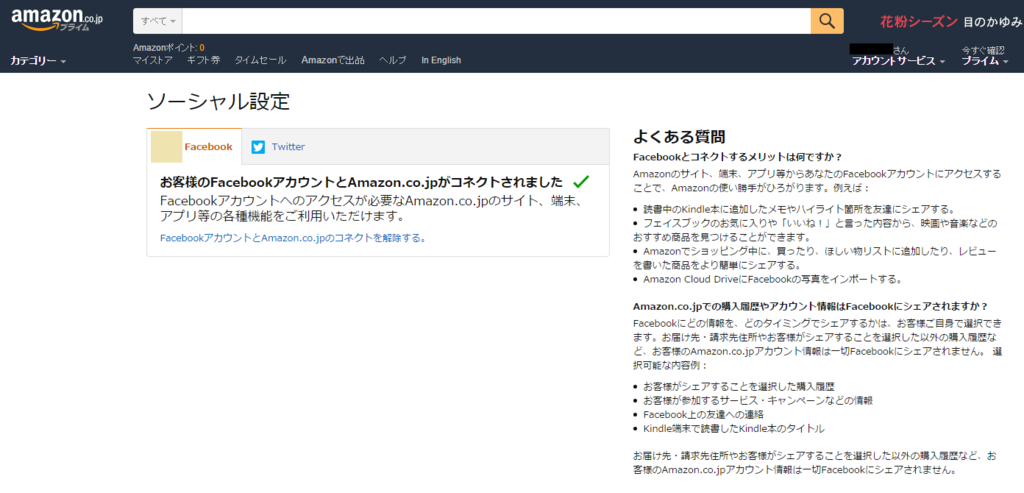Viewport: 1024px width, 493px height.
Task: Open the Amazonで出品 link
Action: 333,60
